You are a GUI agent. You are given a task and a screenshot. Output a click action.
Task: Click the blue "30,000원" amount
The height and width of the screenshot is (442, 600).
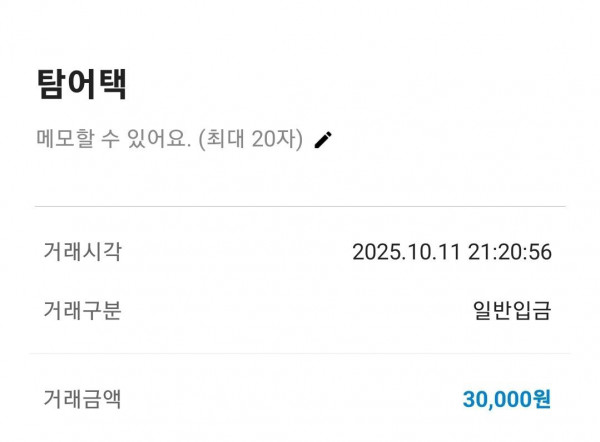point(506,400)
